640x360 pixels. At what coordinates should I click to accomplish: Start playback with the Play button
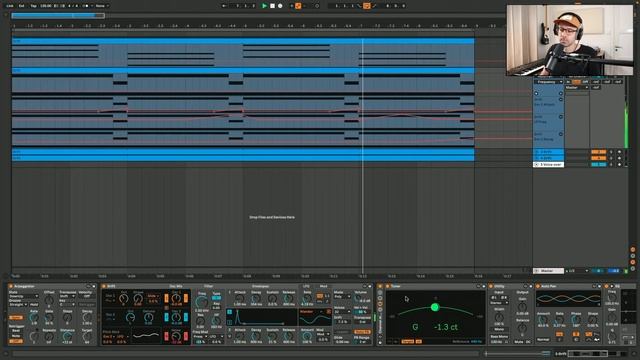pyautogui.click(x=264, y=6)
